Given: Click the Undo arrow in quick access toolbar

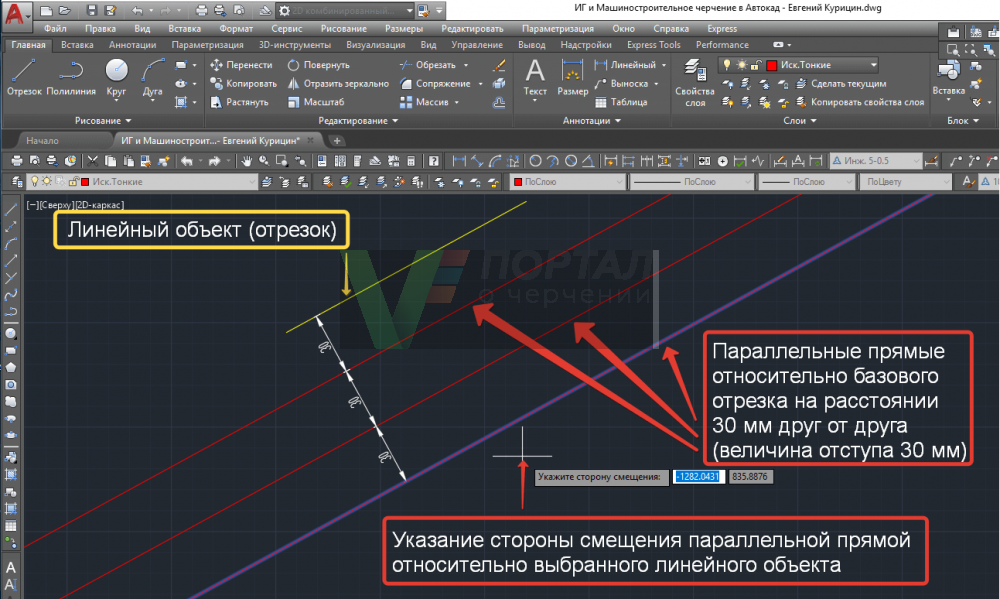Looking at the screenshot, I should pyautogui.click(x=137, y=10).
